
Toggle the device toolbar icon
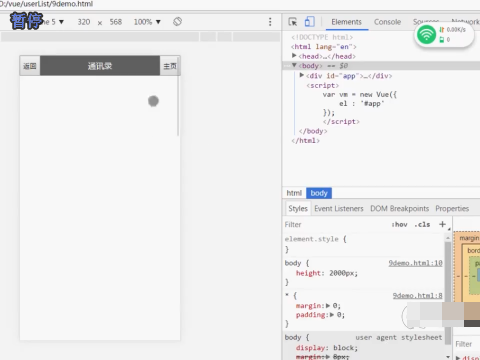(x=309, y=22)
